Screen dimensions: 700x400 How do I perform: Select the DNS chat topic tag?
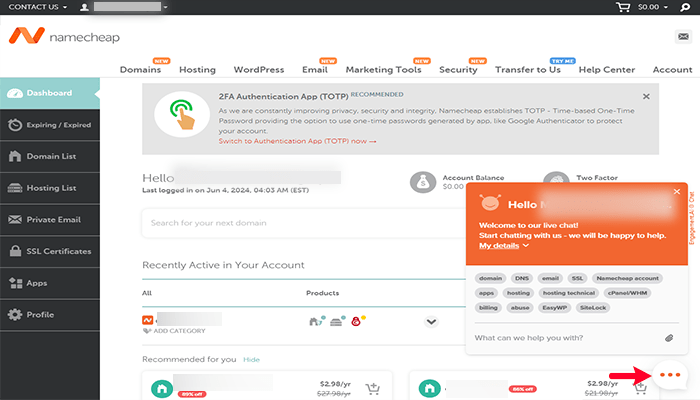click(522, 278)
